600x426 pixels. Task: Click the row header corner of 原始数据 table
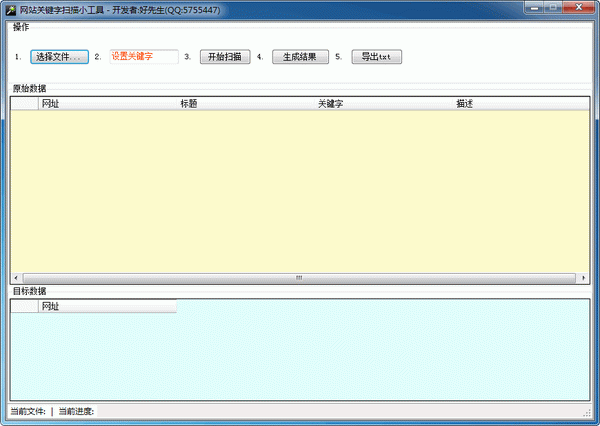24,104
